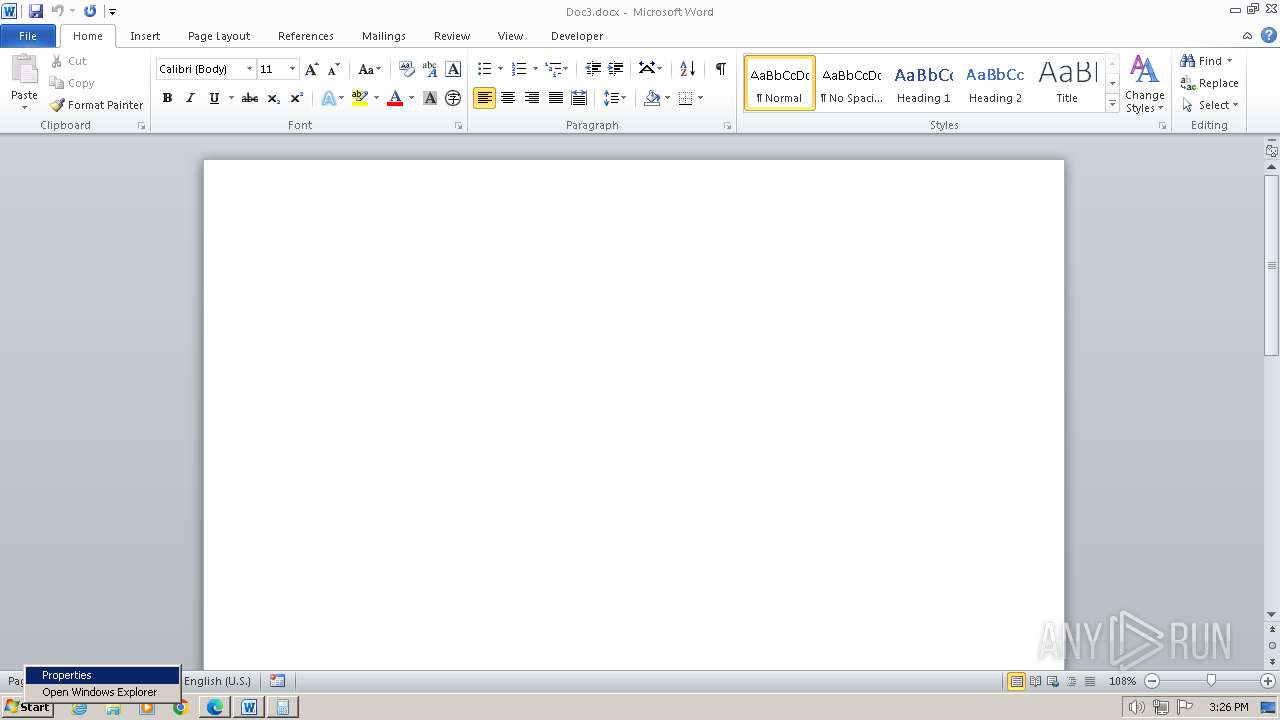This screenshot has height=720, width=1280.
Task: Click the Phonetic Guide icon
Action: [430, 69]
